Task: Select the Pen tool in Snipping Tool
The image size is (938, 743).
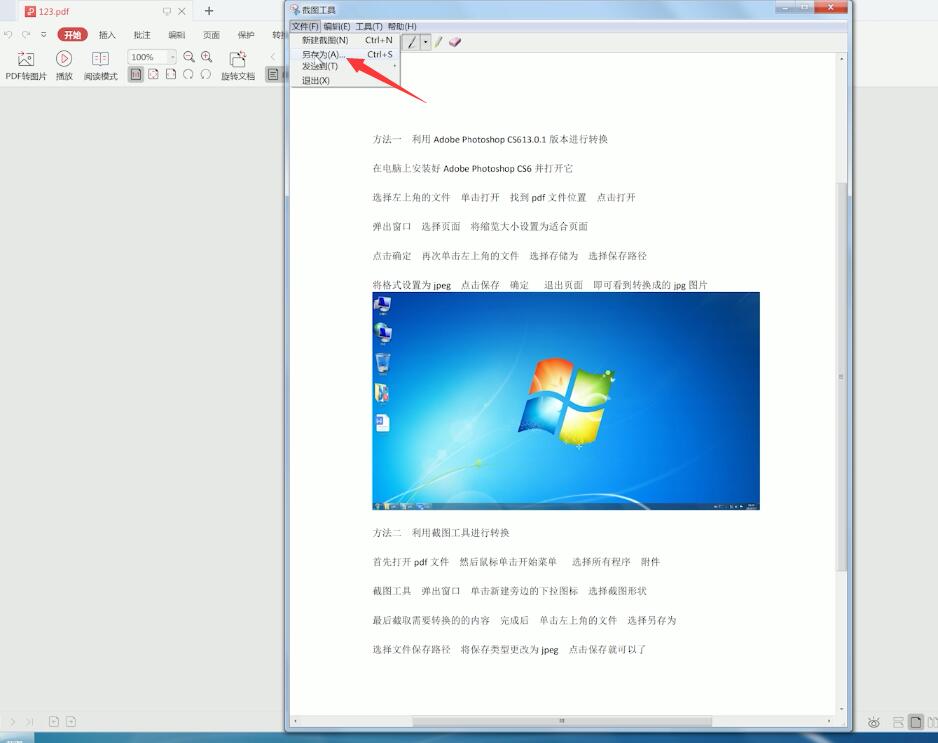Action: coord(412,42)
